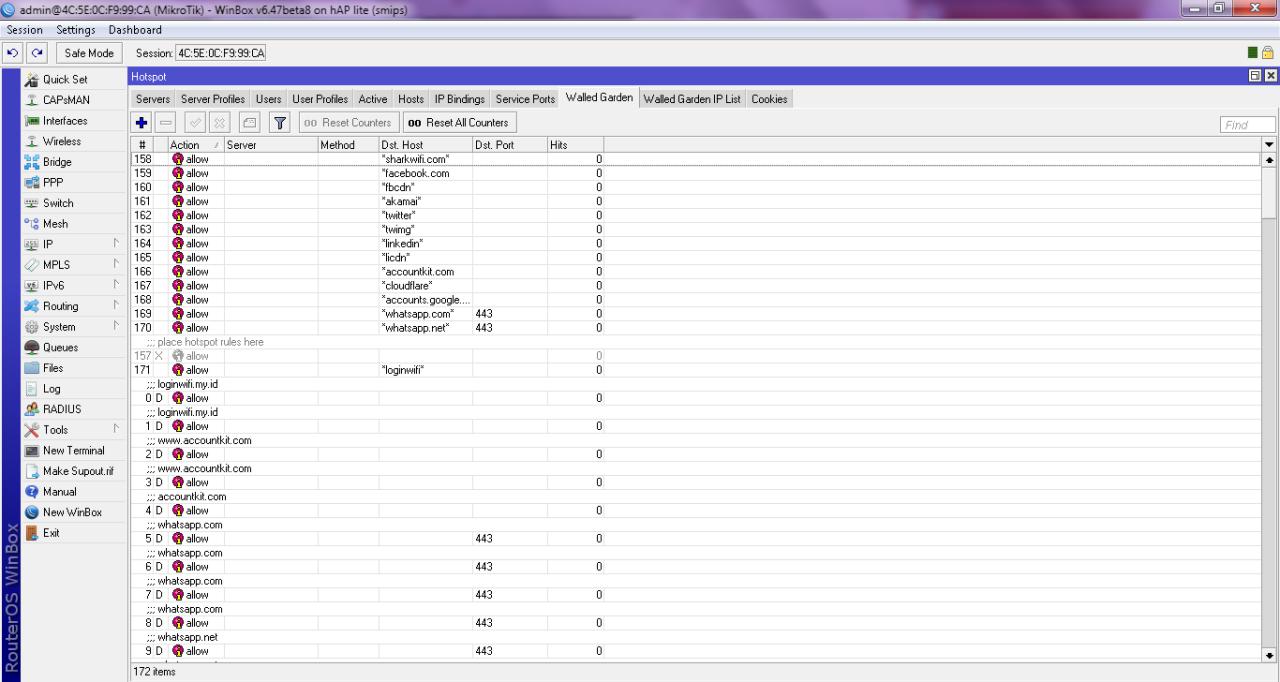Click the undo arrow icon
1280x682 pixels.
11,53
